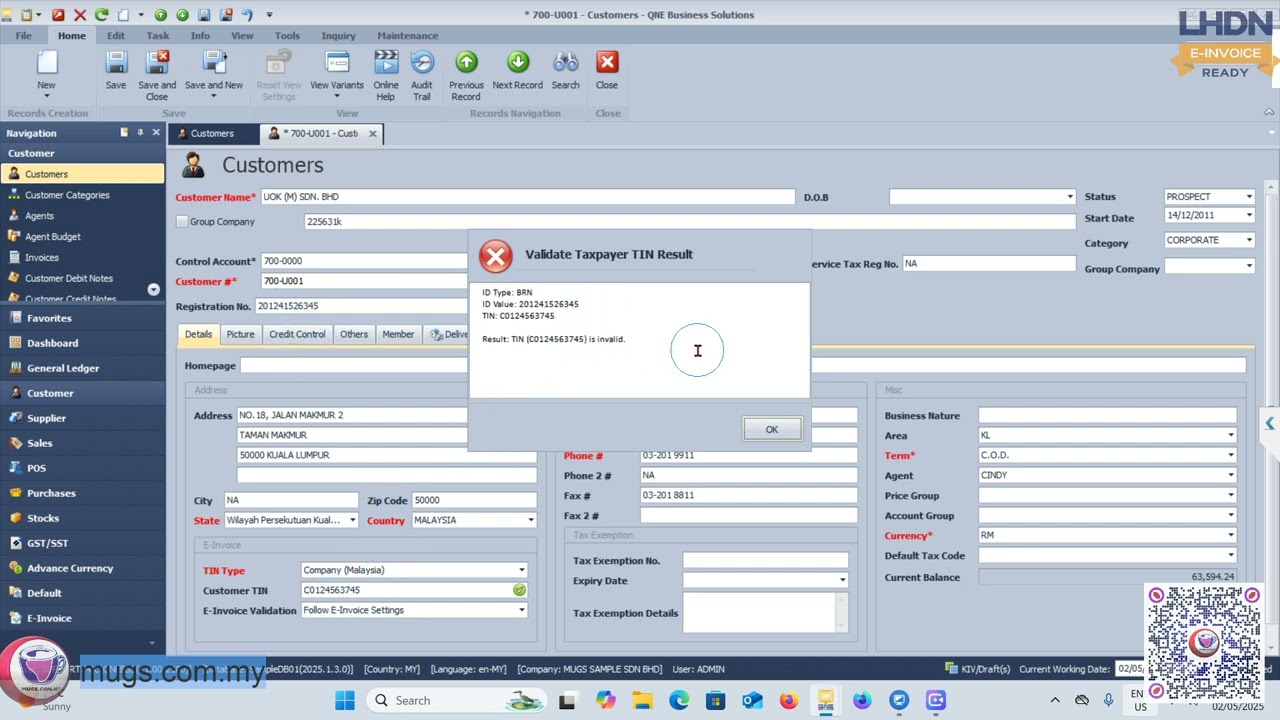This screenshot has height=720, width=1280.
Task: Click the Zip Code field
Action: [x=474, y=500]
